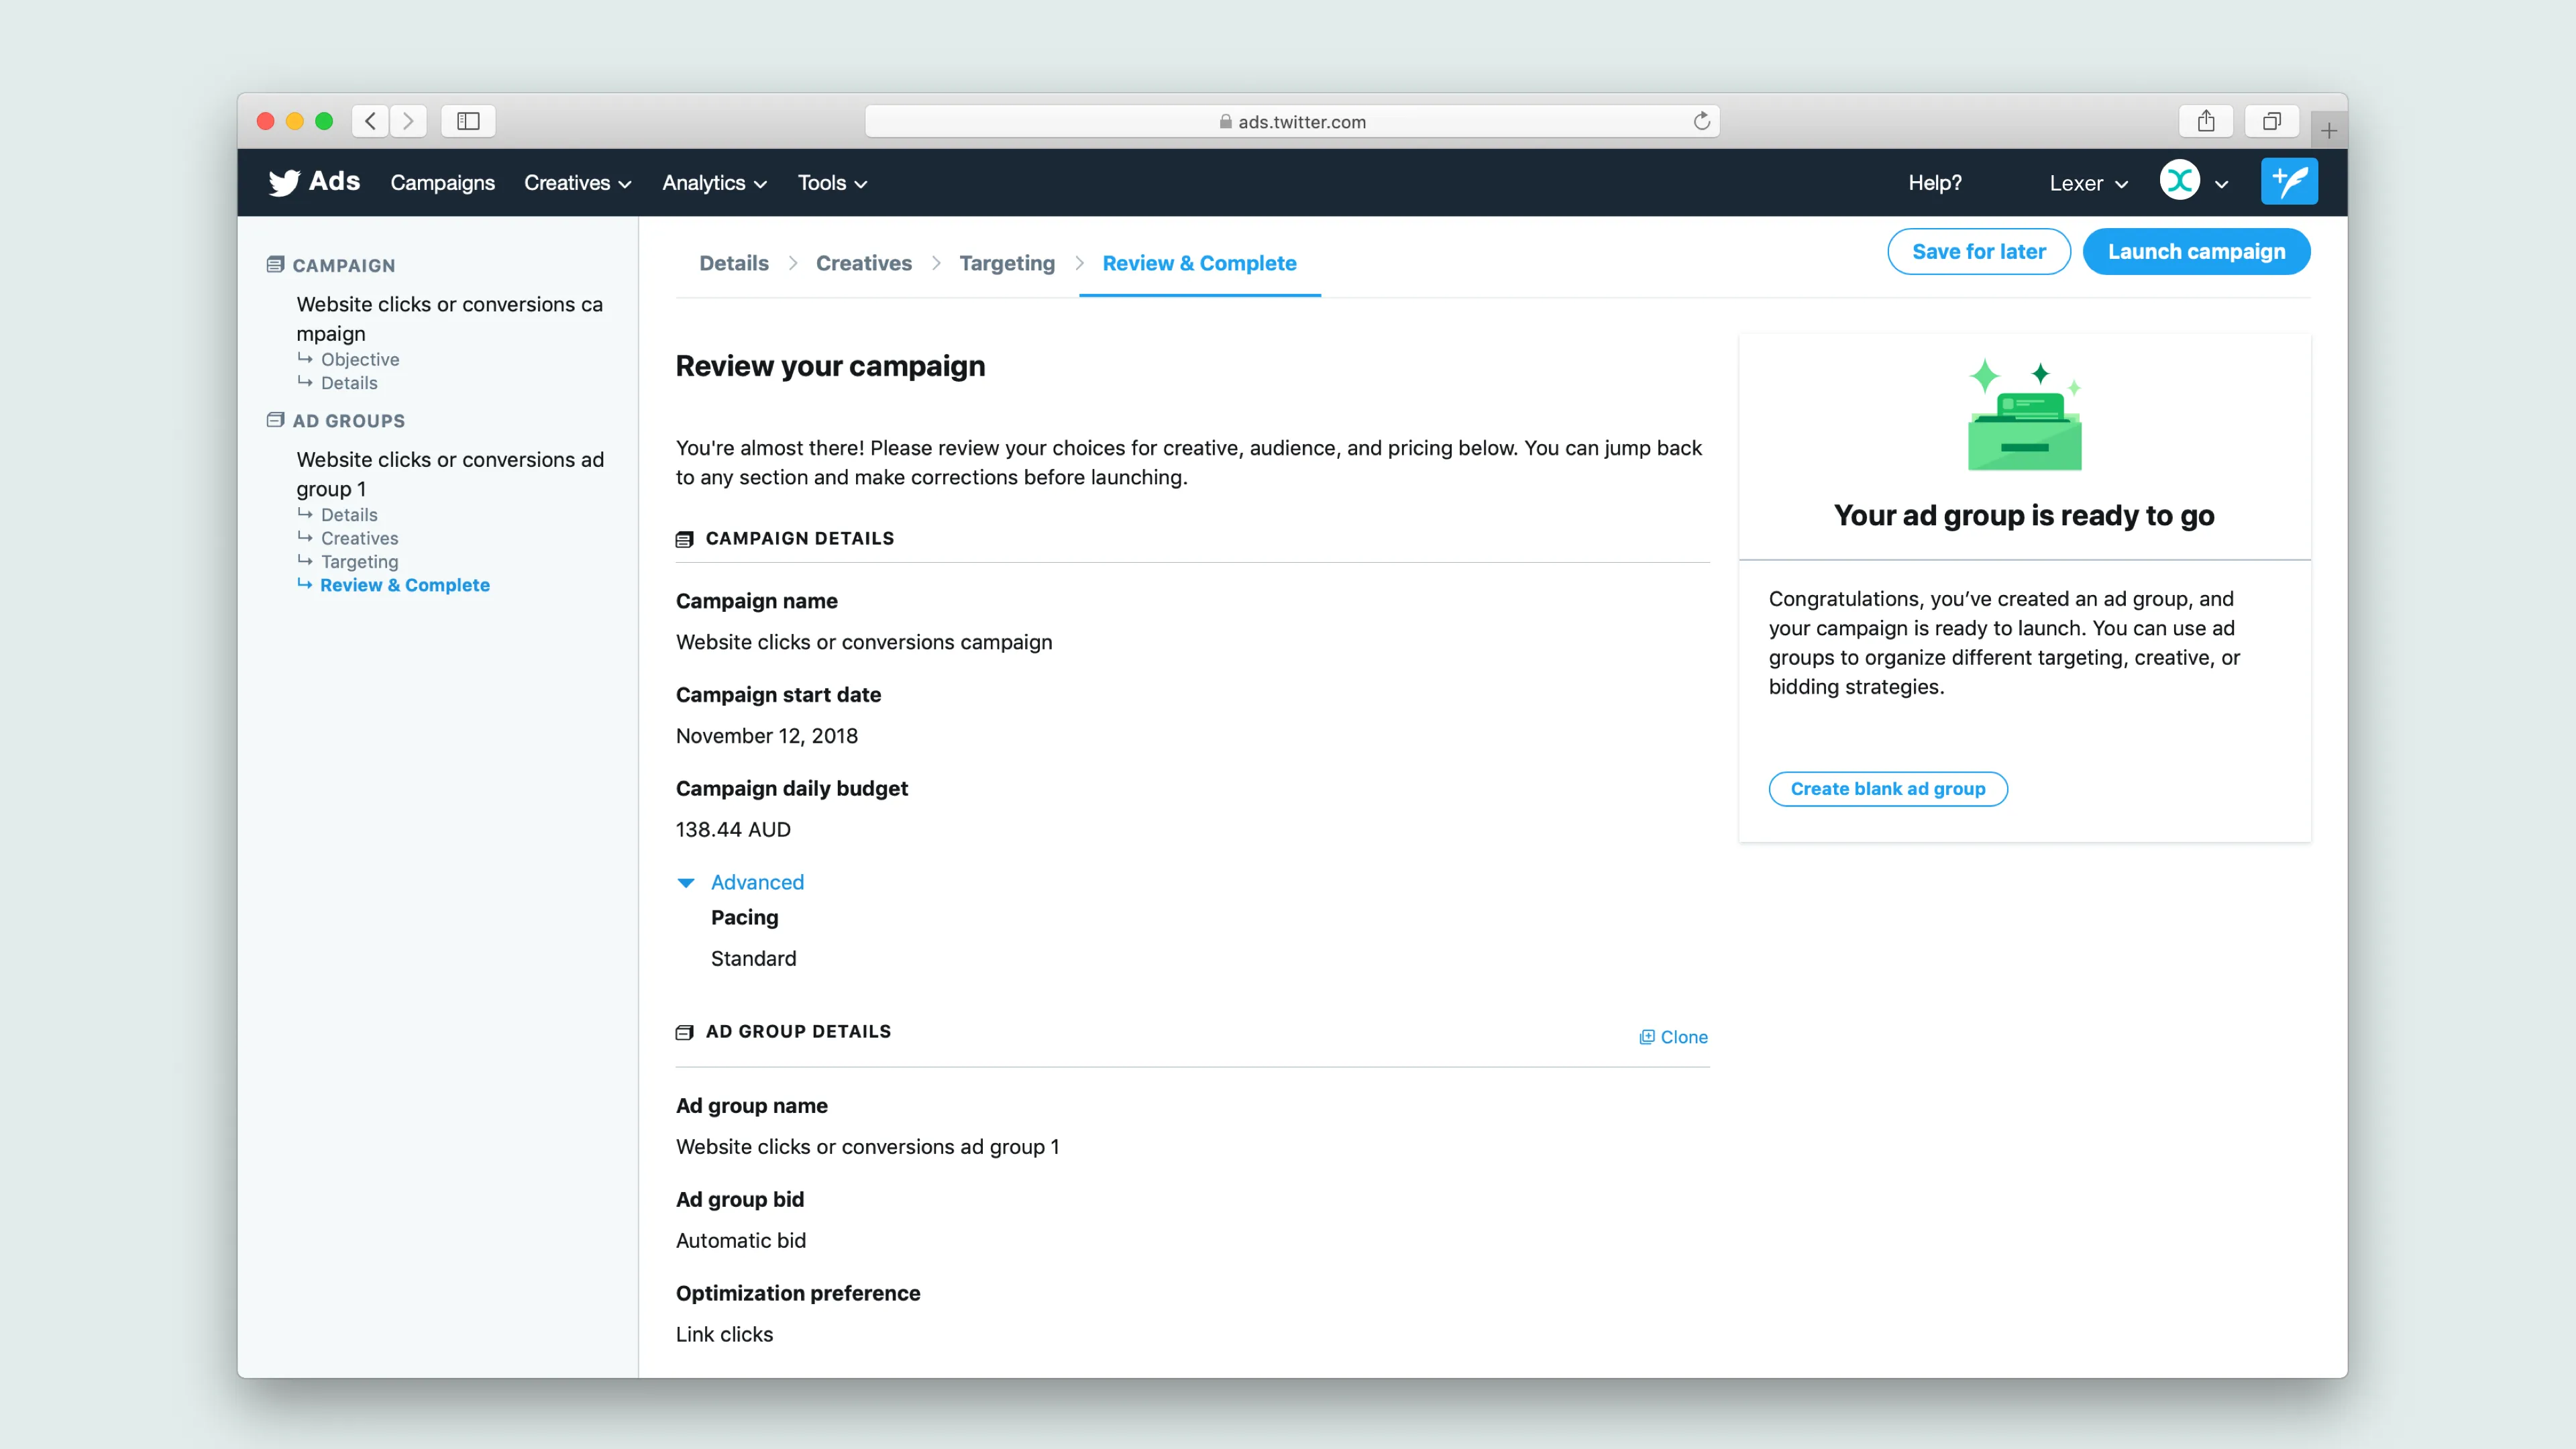
Task: Open a new Safari tab
Action: (x=2328, y=131)
